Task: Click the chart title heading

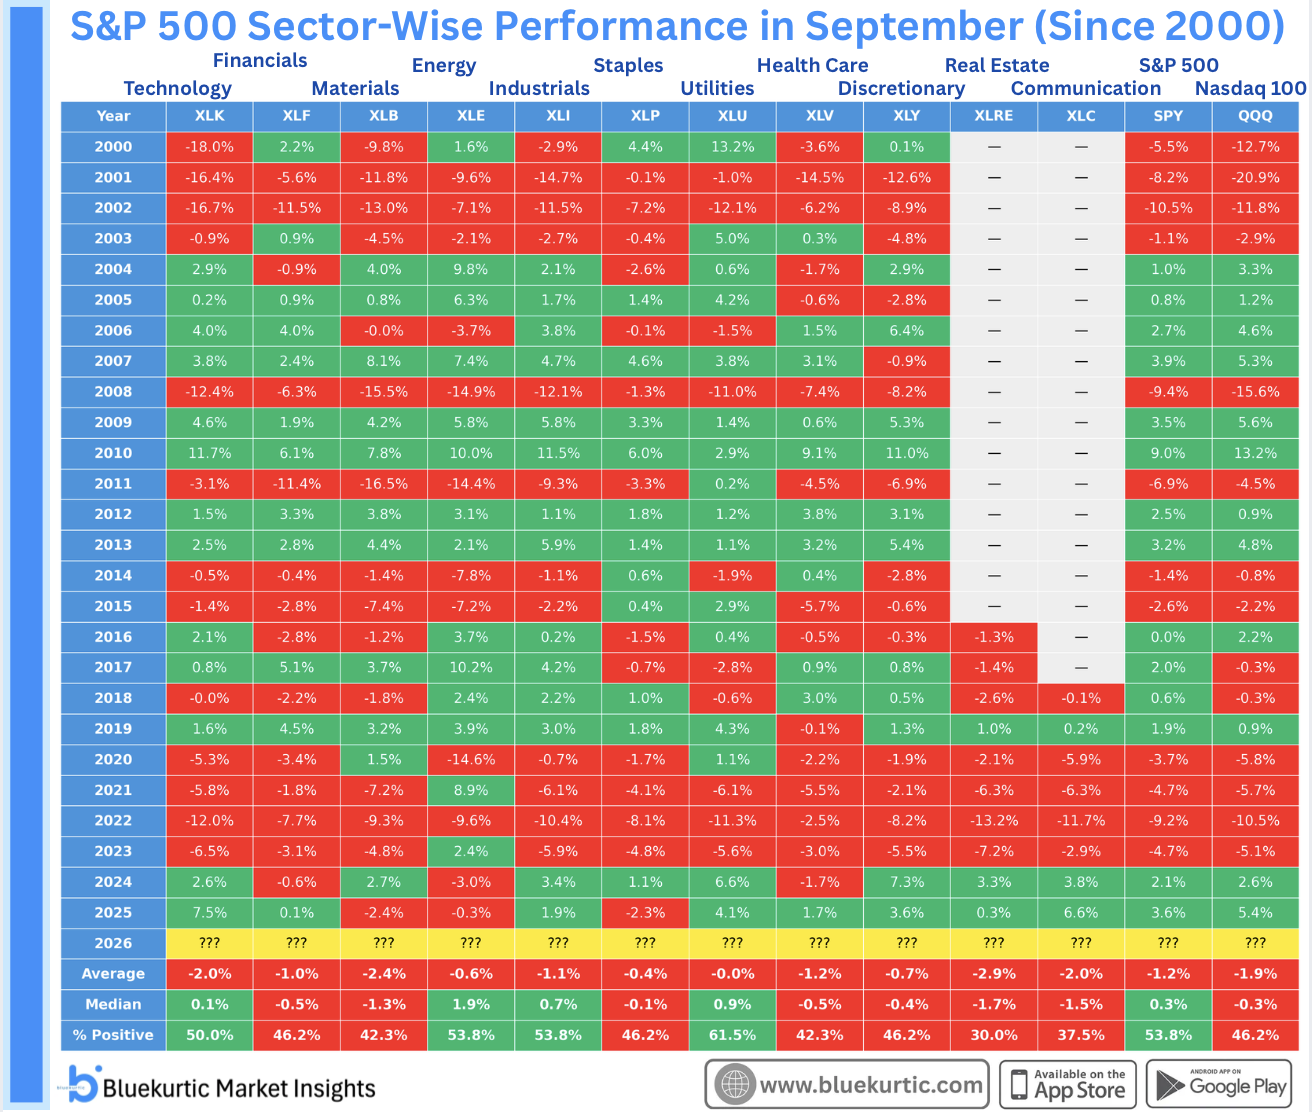Action: pyautogui.click(x=677, y=25)
